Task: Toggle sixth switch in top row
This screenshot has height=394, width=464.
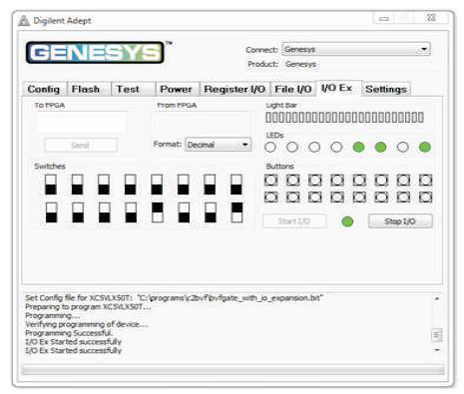Action: 183,184
